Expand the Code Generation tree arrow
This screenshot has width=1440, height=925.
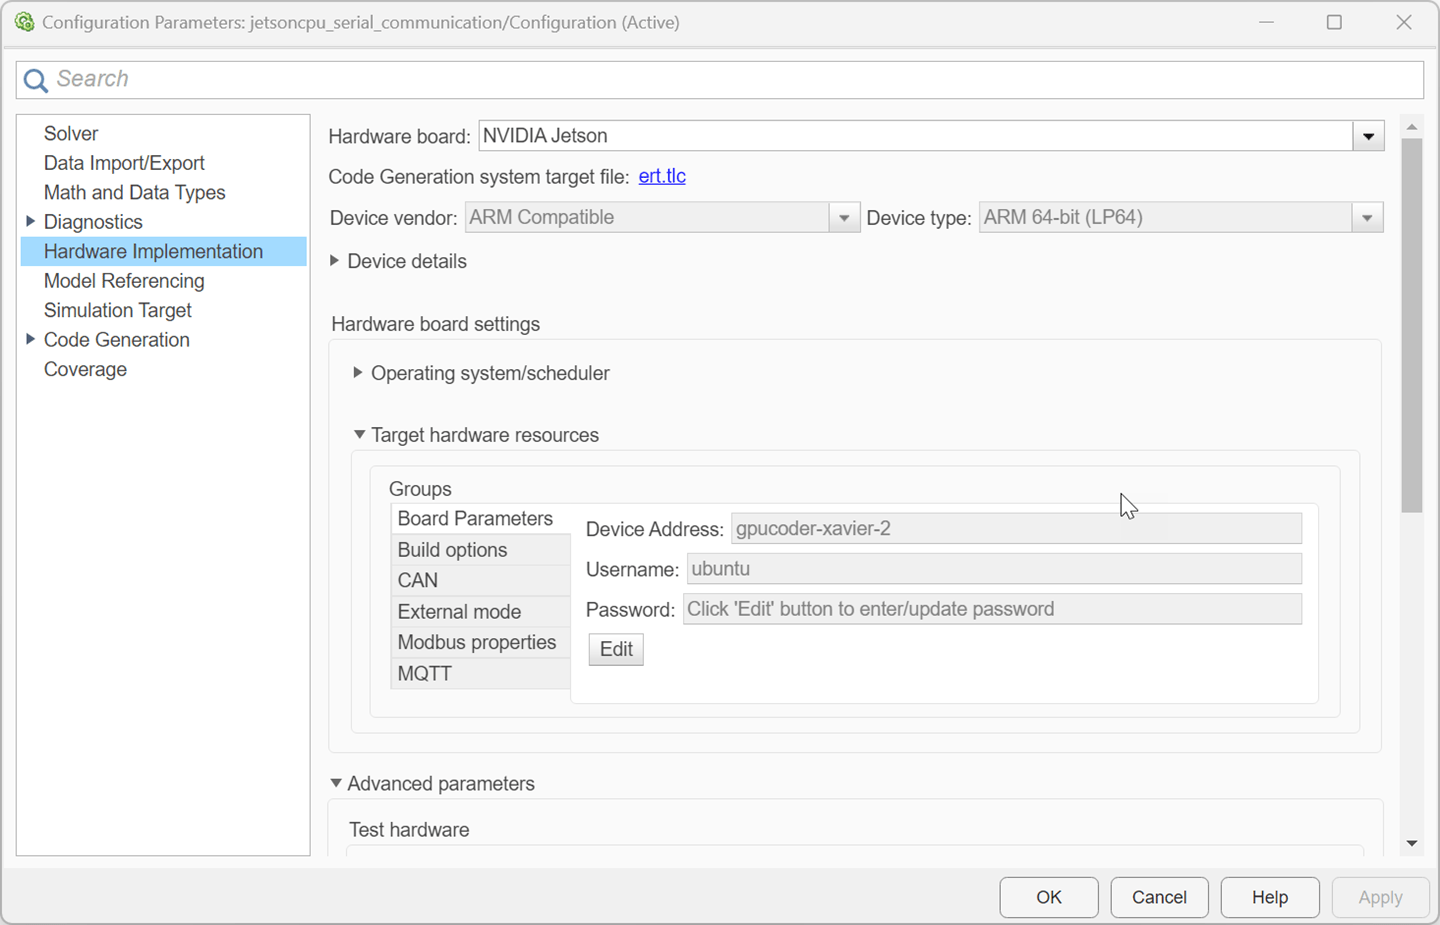tap(30, 340)
